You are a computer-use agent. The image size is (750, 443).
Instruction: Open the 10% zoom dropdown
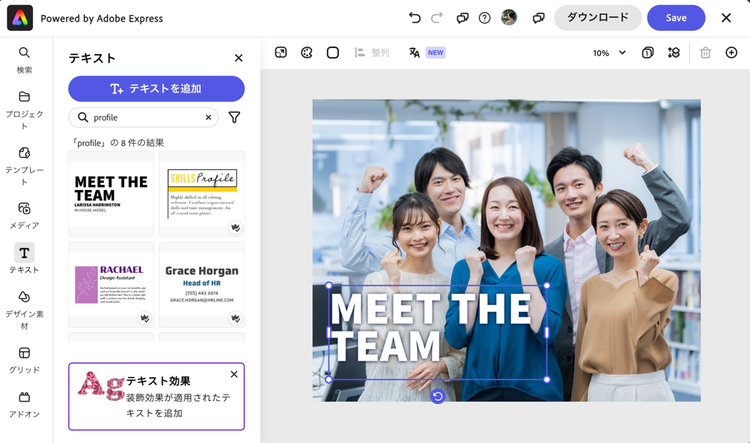609,53
